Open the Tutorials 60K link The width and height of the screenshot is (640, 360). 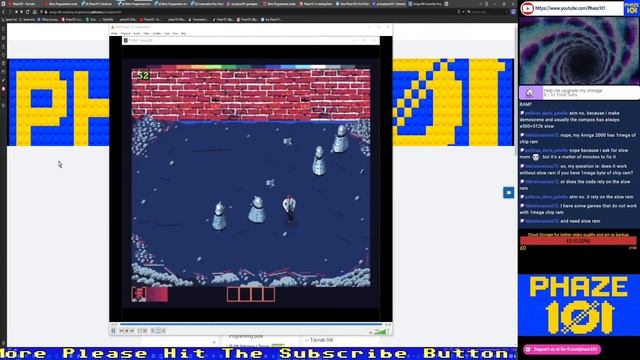322,340
